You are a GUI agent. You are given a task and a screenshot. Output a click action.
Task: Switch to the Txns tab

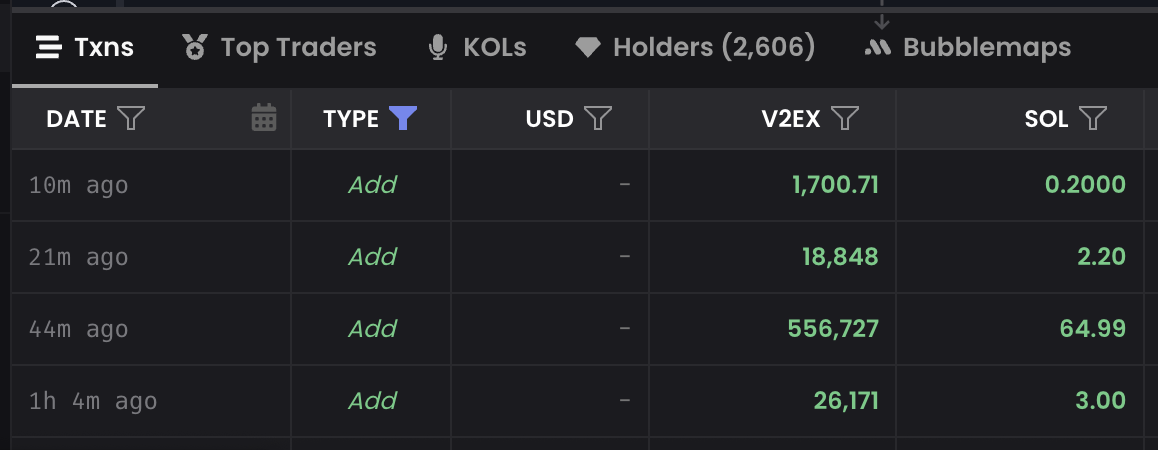(x=85, y=48)
